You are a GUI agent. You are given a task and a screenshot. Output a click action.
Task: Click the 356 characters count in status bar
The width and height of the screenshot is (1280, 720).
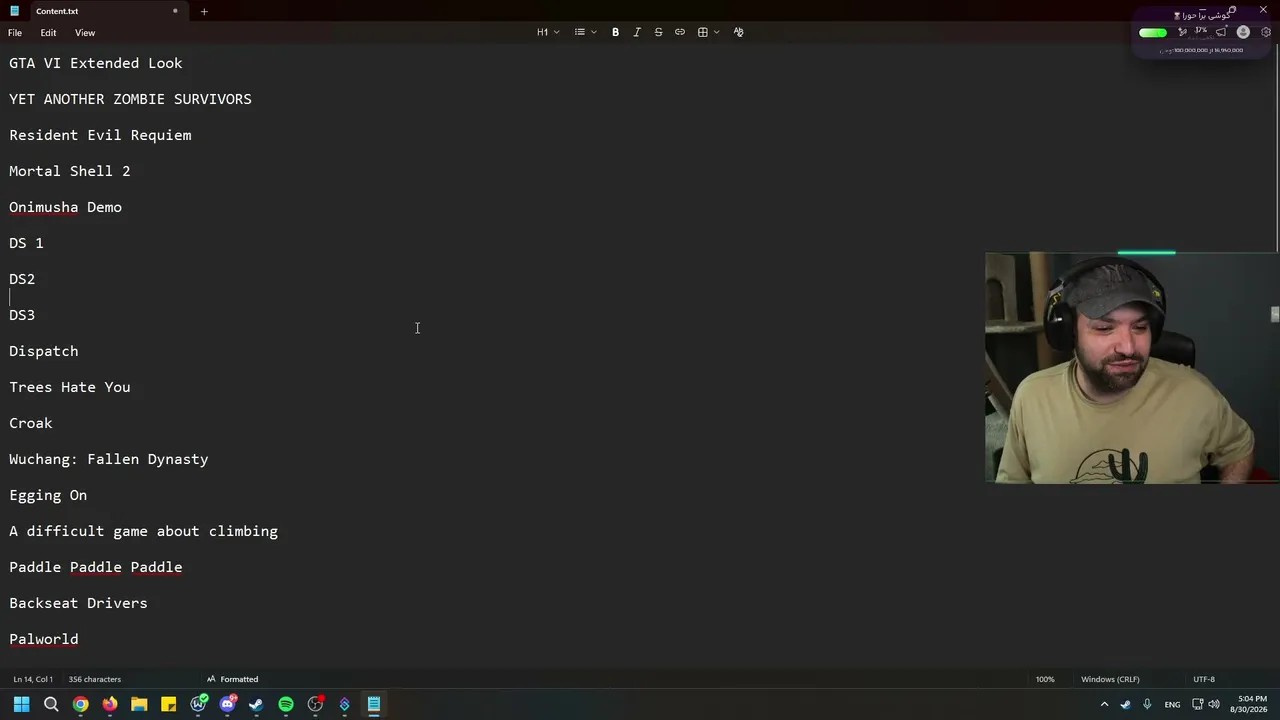click(94, 679)
